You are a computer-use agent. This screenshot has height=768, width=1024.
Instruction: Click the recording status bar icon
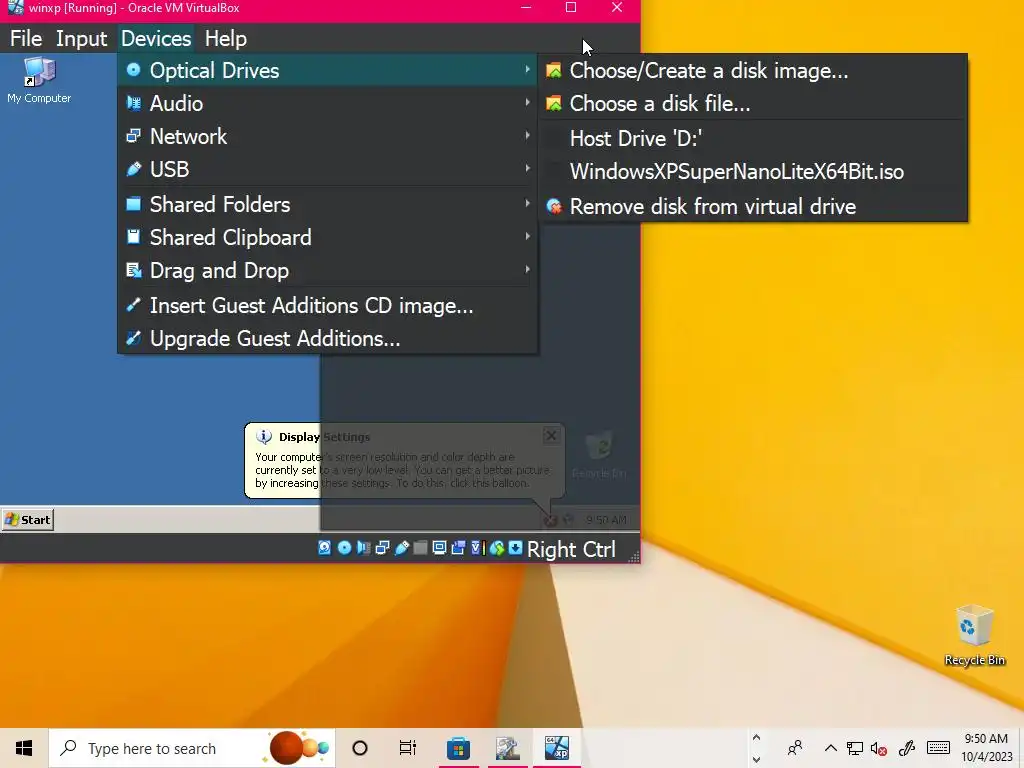[x=458, y=548]
